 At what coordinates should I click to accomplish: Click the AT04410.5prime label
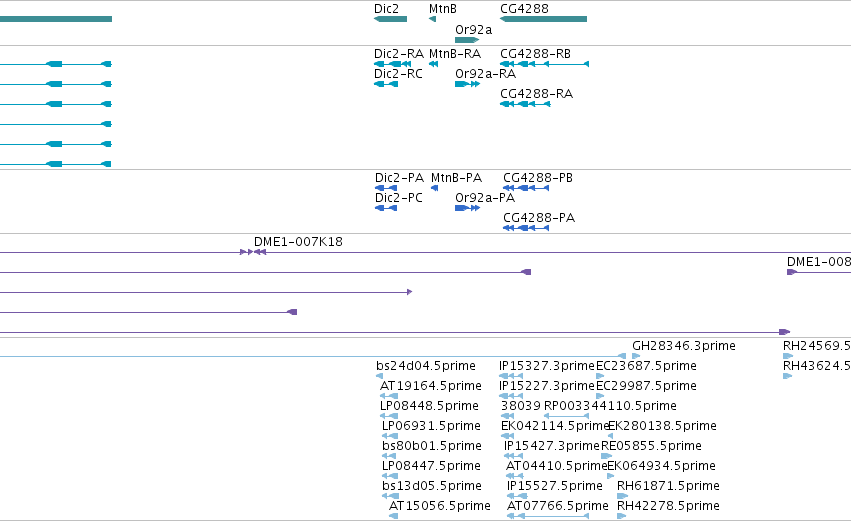coord(556,466)
